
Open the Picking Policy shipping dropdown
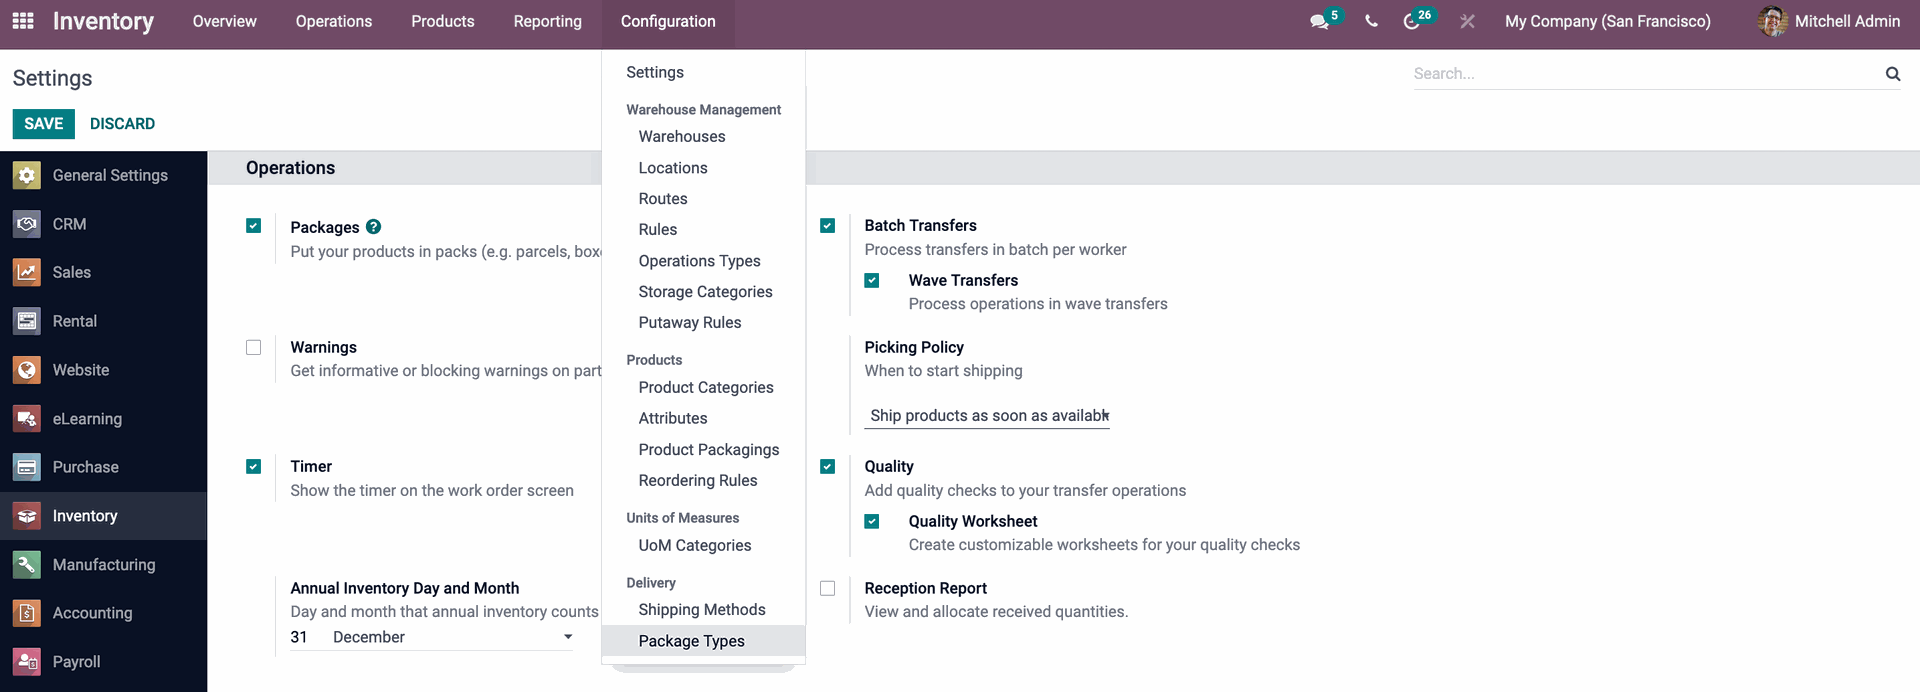pyautogui.click(x=987, y=416)
